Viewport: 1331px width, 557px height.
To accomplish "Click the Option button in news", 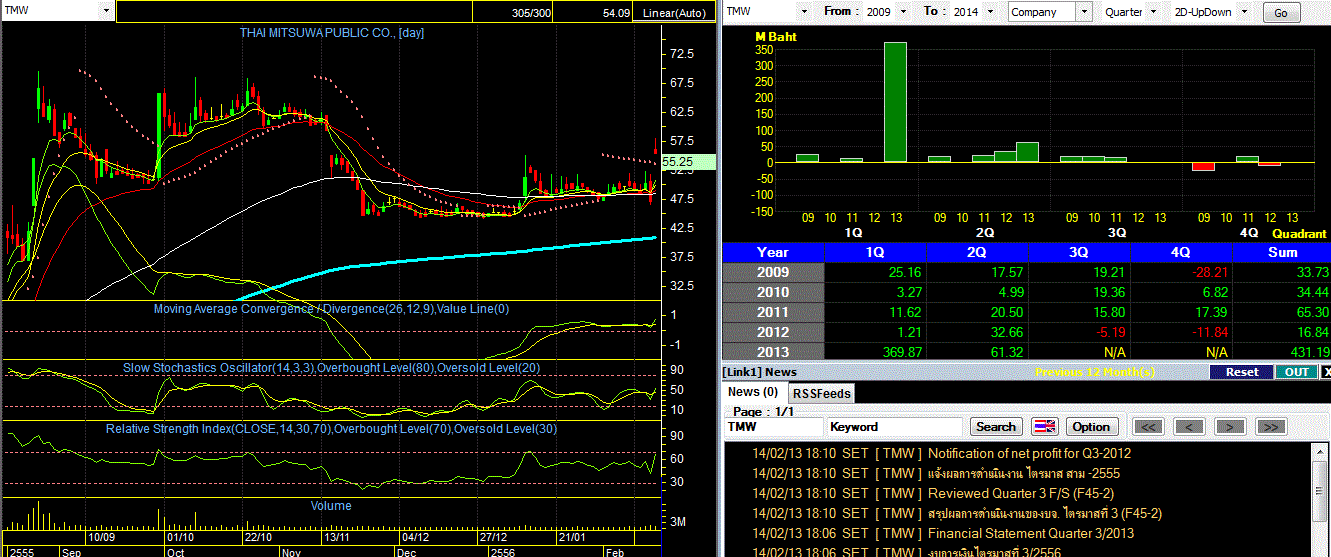I will click(1091, 427).
